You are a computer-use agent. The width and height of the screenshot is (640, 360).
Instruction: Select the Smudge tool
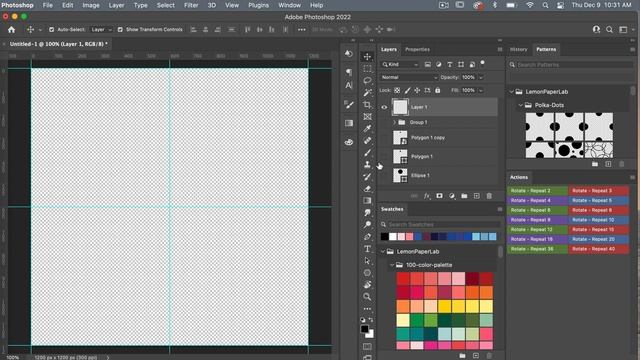pos(367,213)
